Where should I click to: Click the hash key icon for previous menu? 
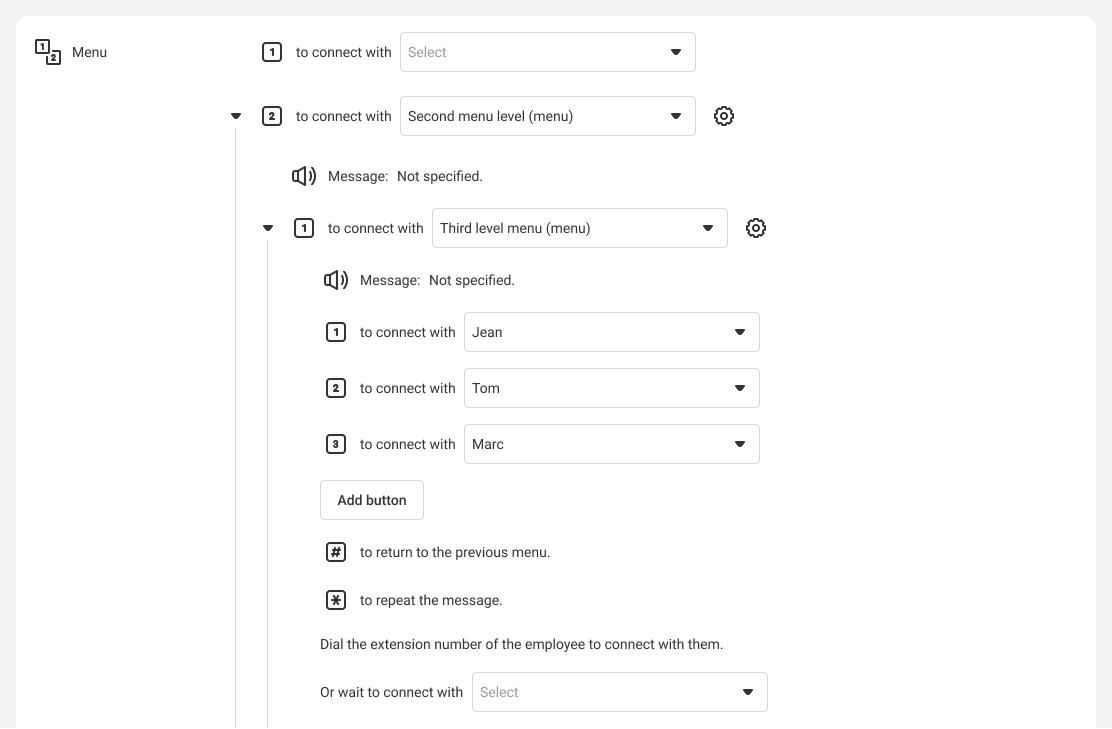(336, 552)
